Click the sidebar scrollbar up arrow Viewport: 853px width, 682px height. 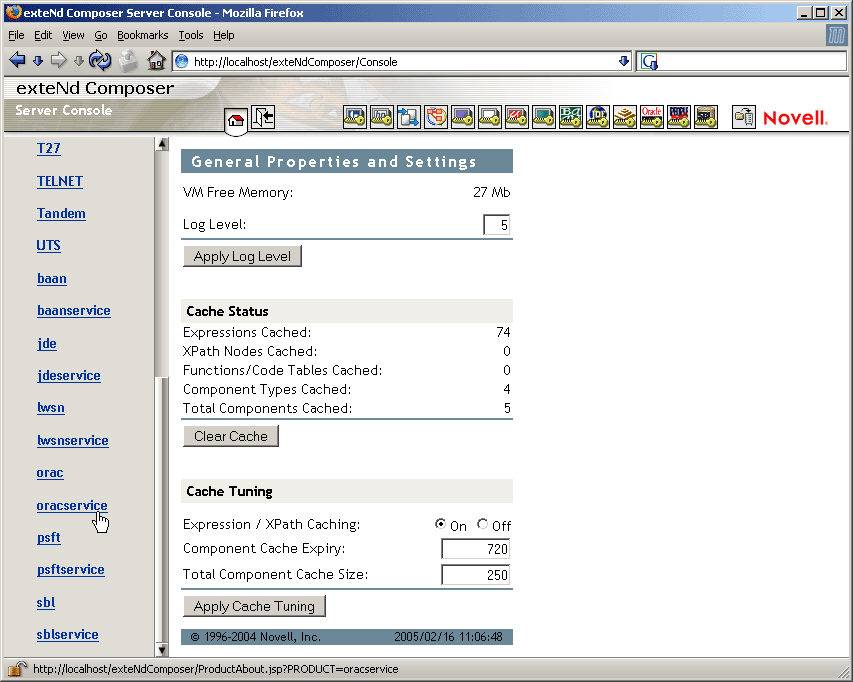coord(162,144)
